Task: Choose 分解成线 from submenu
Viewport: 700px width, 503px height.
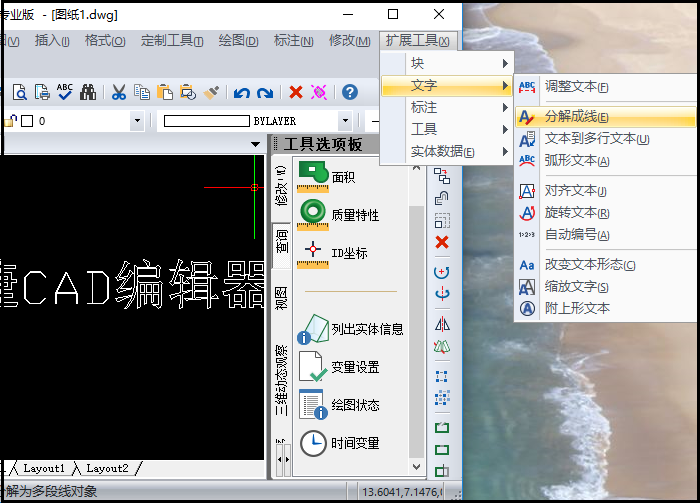Action: 606,117
